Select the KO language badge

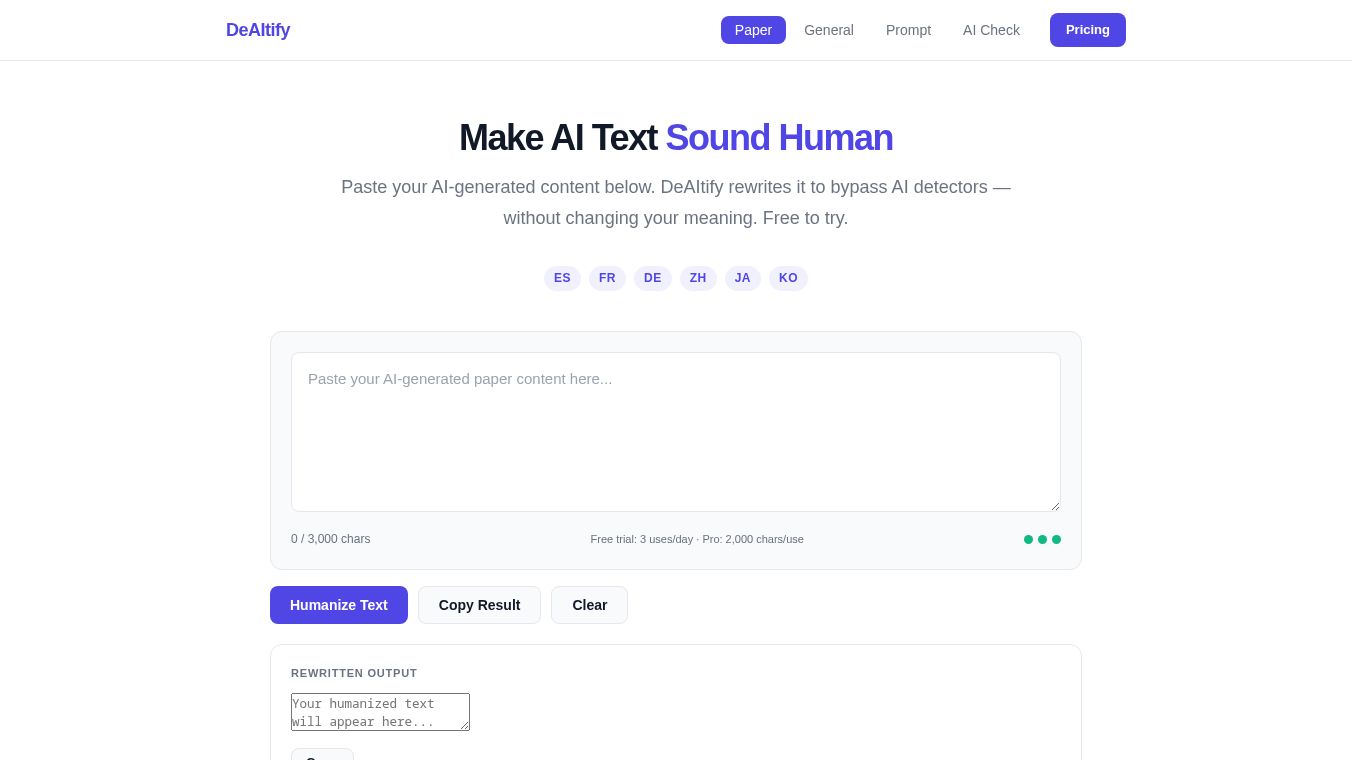pyautogui.click(x=788, y=278)
